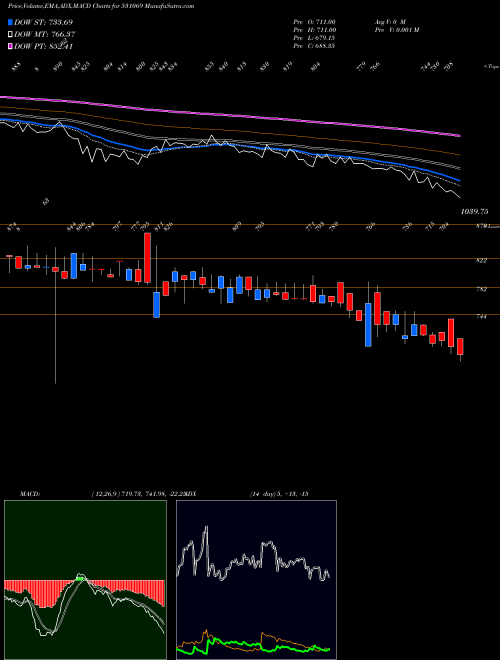This screenshot has height=660, width=500.
Task: Click the magenta DOW PT legend swatch
Action: [x=11, y=46]
